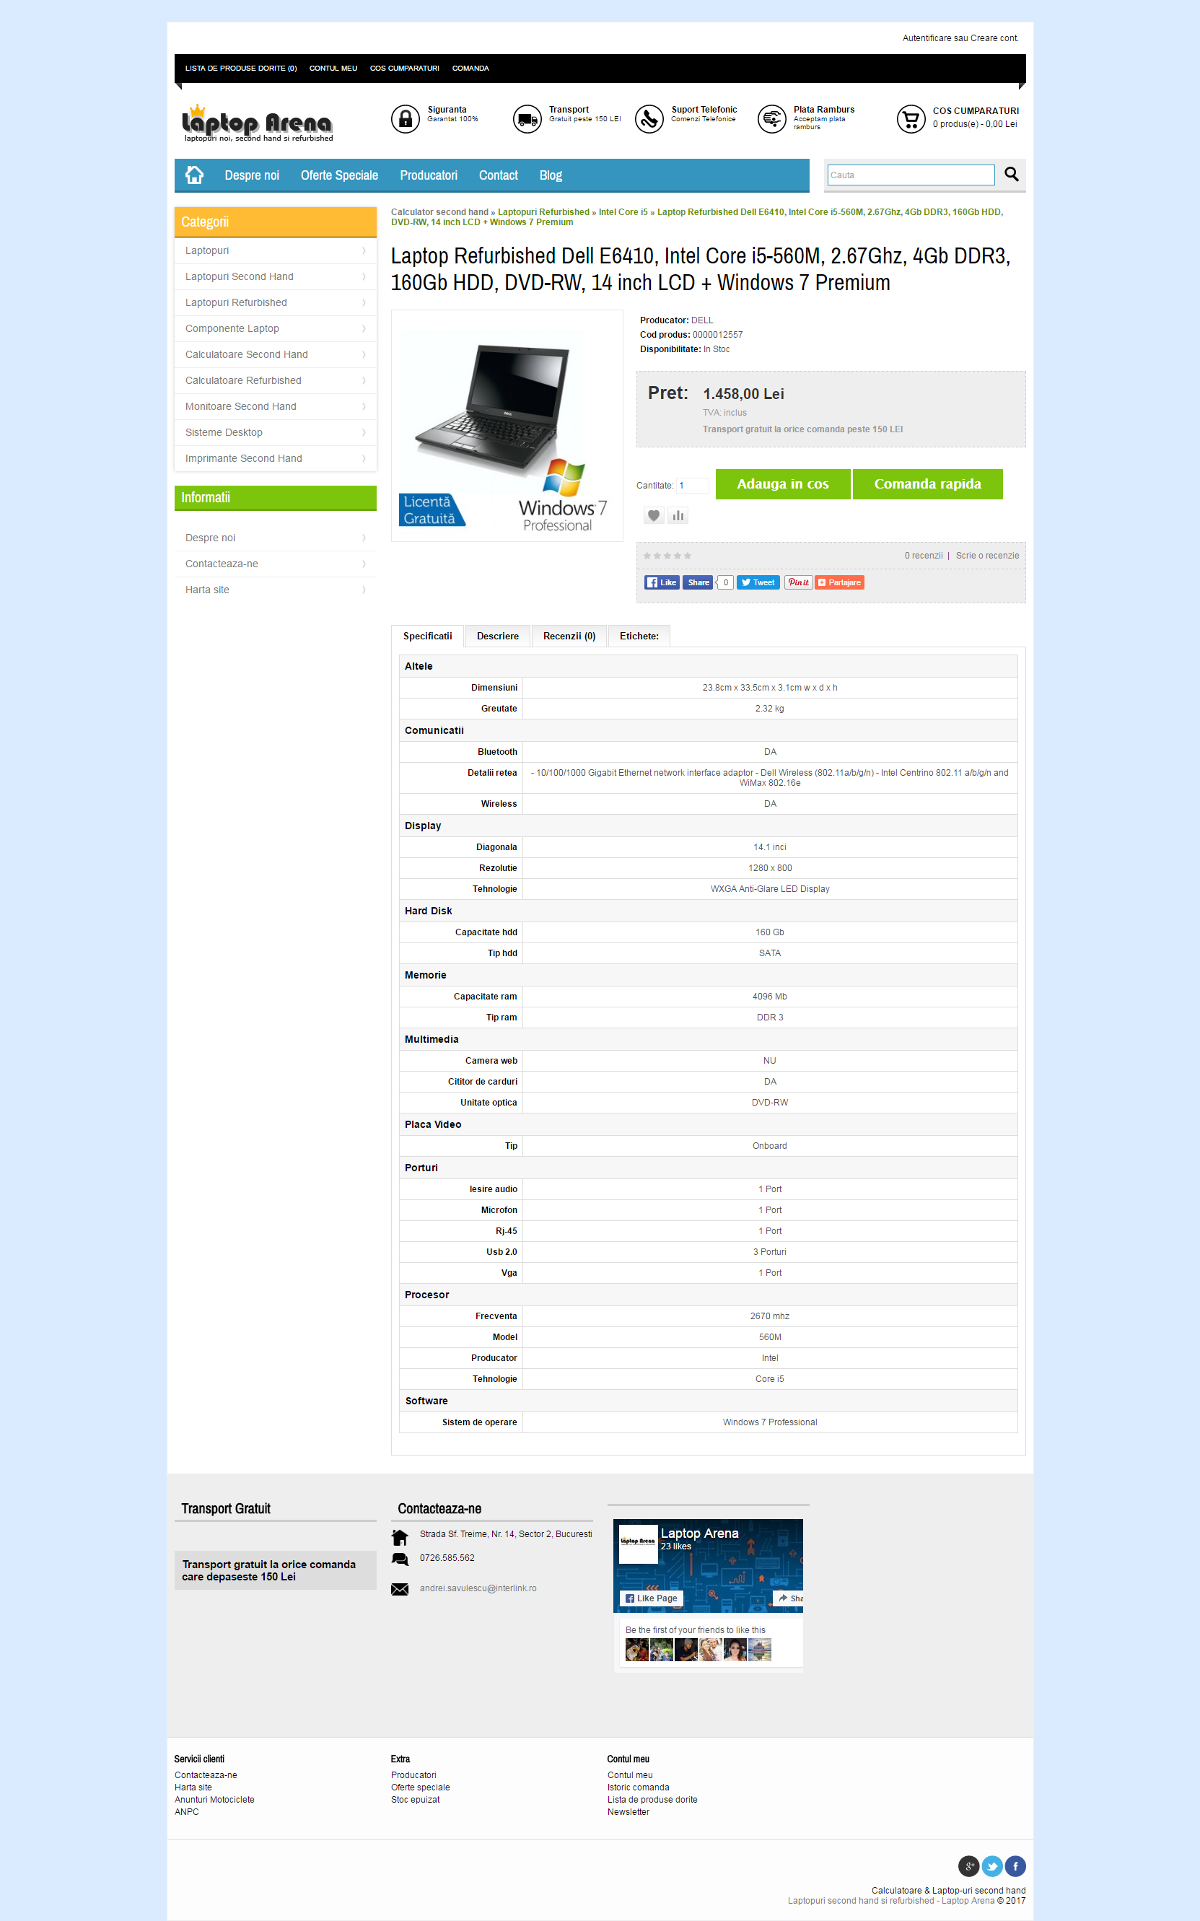This screenshot has height=1921, width=1200.
Task: Add product to wishlist with heart icon
Action: [x=654, y=516]
